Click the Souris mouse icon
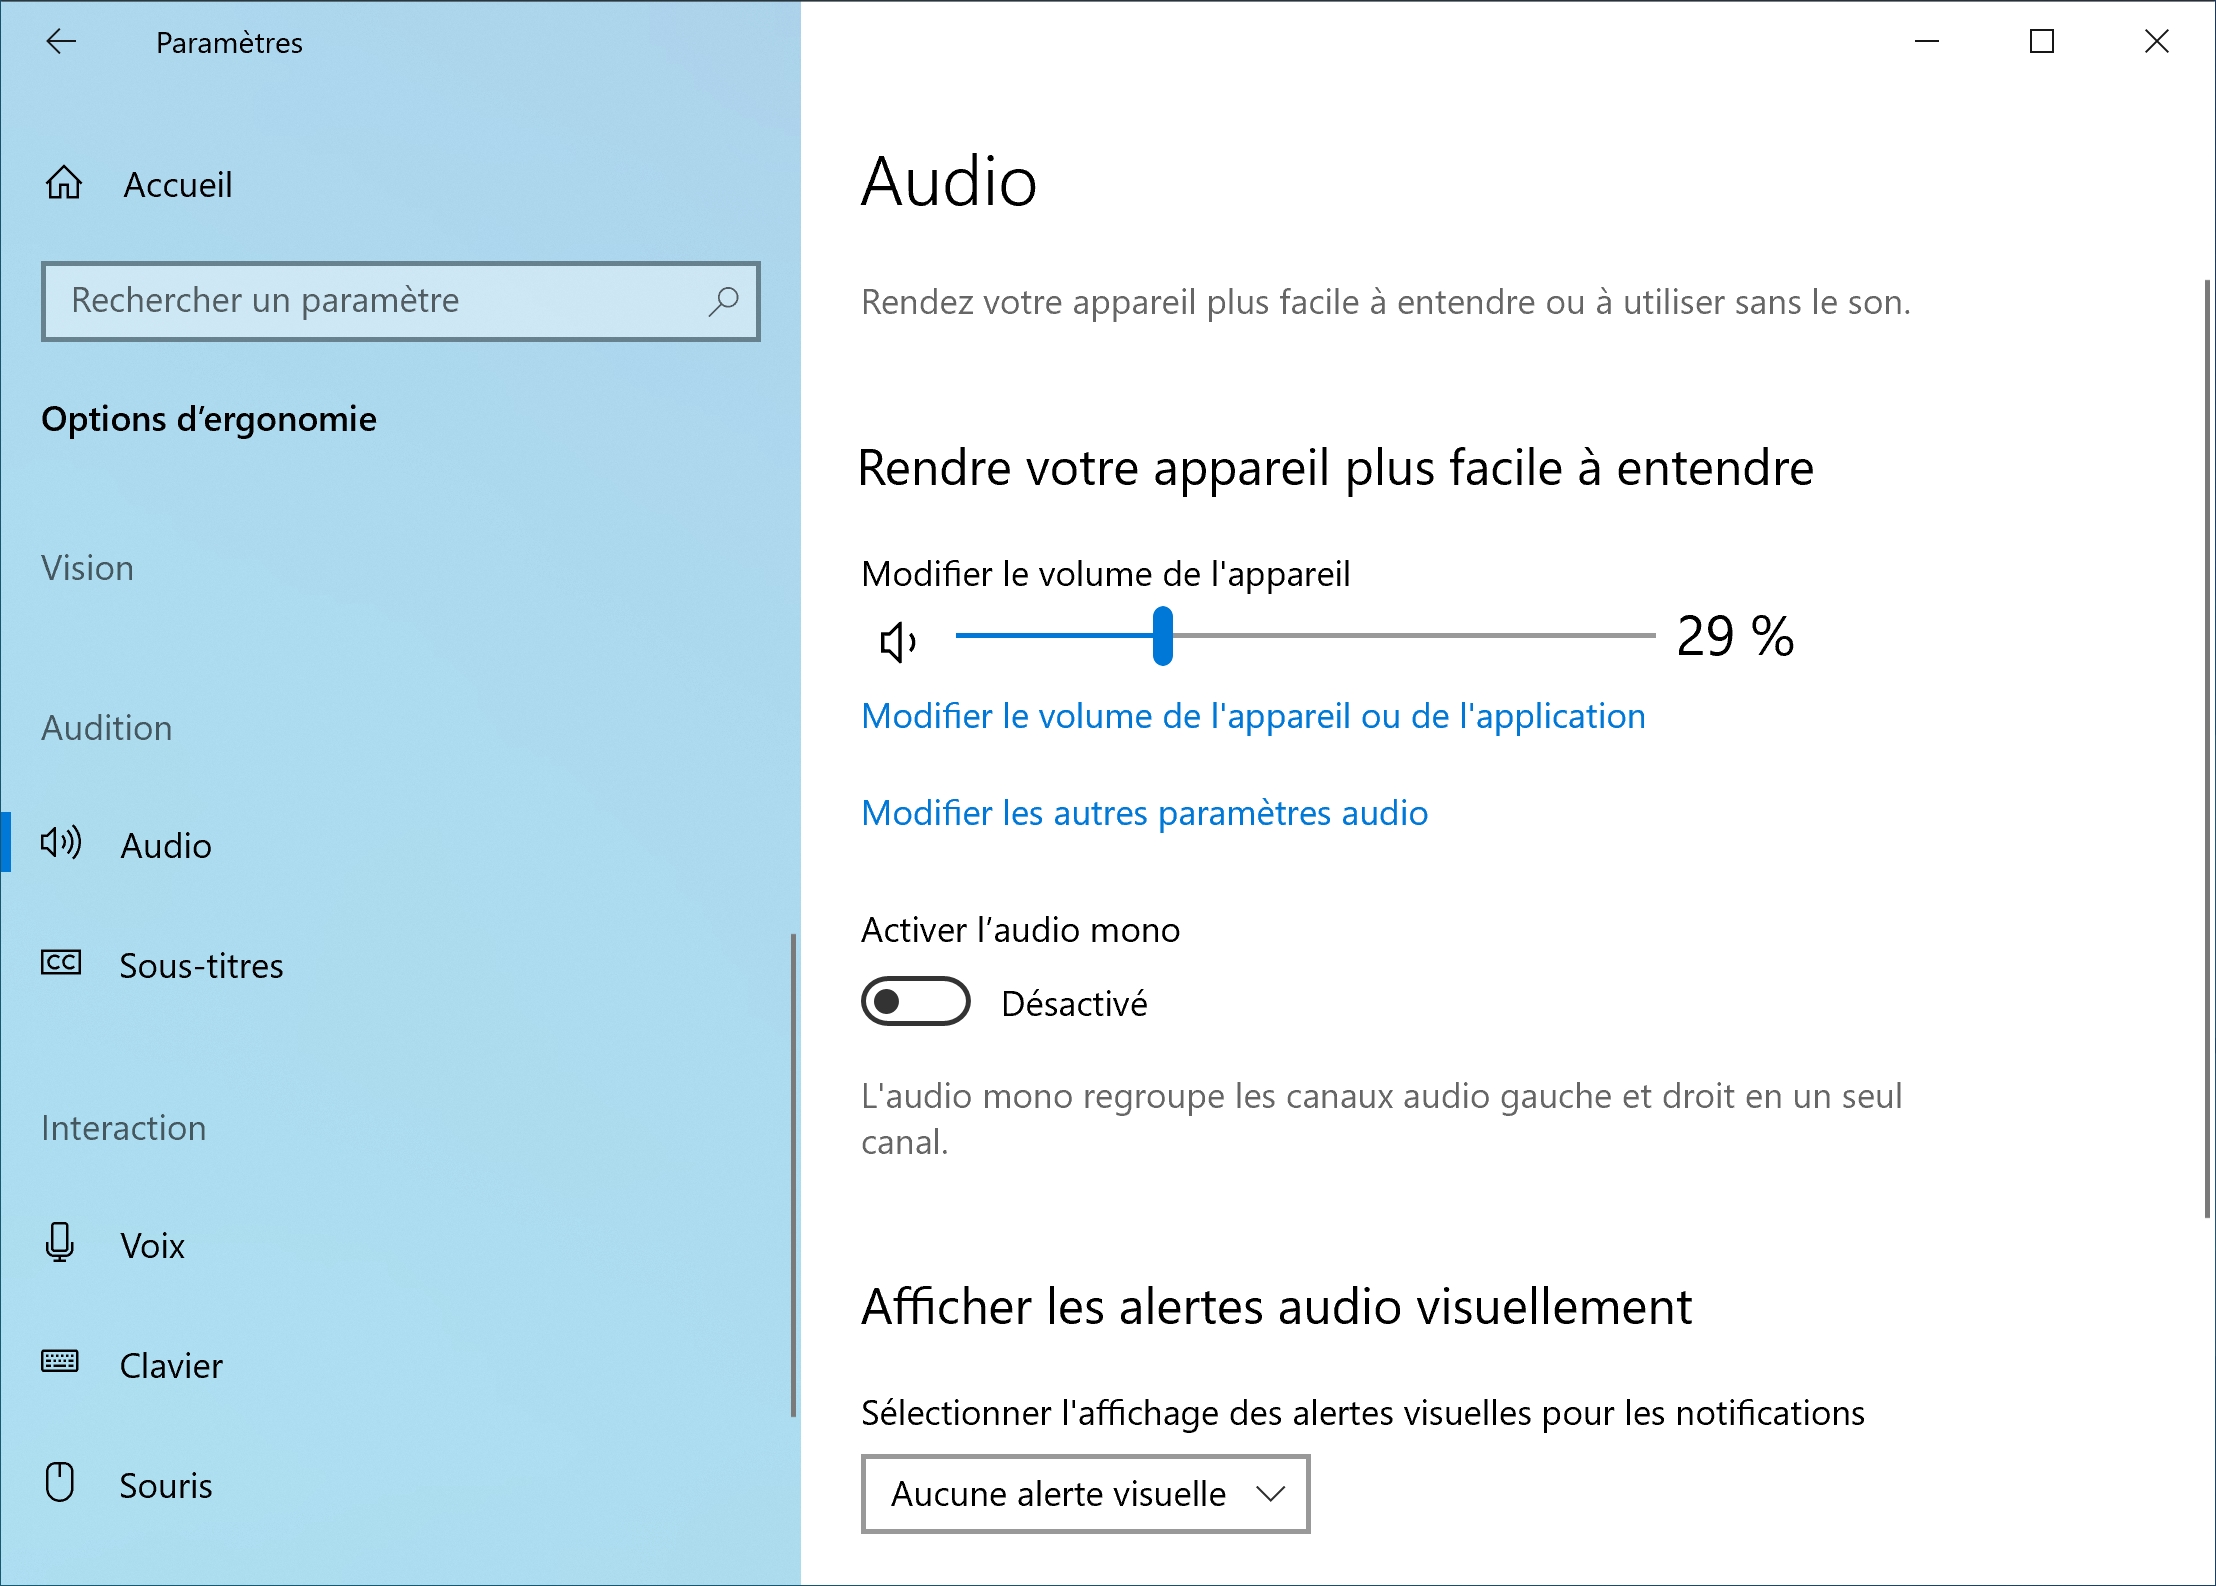Screen dimensions: 2216x1586 pyautogui.click(x=60, y=1481)
